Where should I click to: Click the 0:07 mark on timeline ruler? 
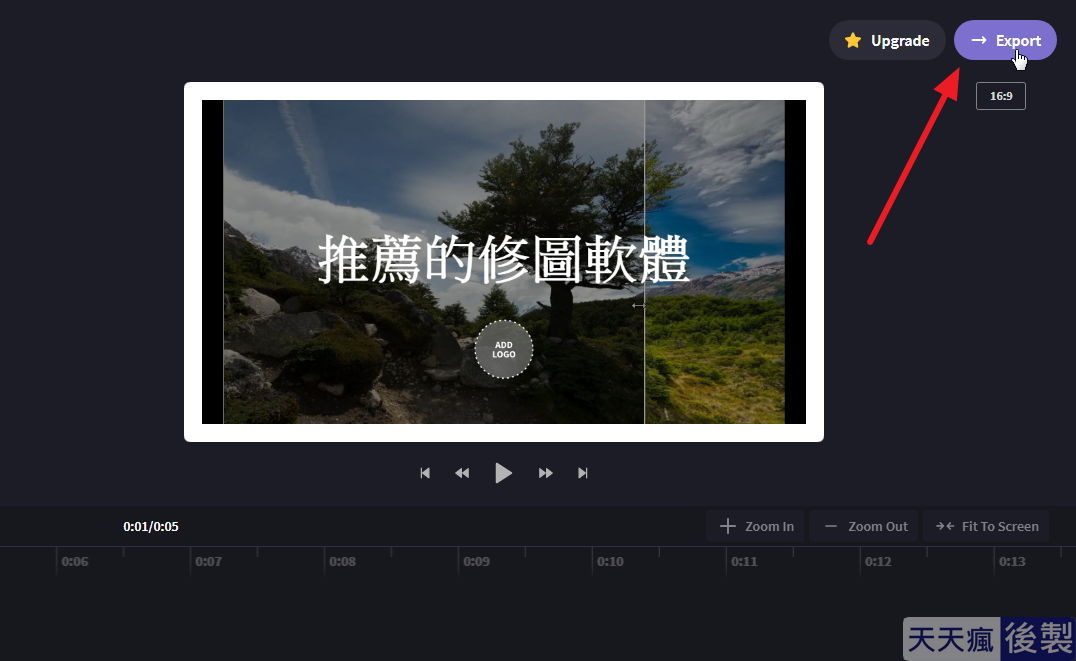coord(208,561)
